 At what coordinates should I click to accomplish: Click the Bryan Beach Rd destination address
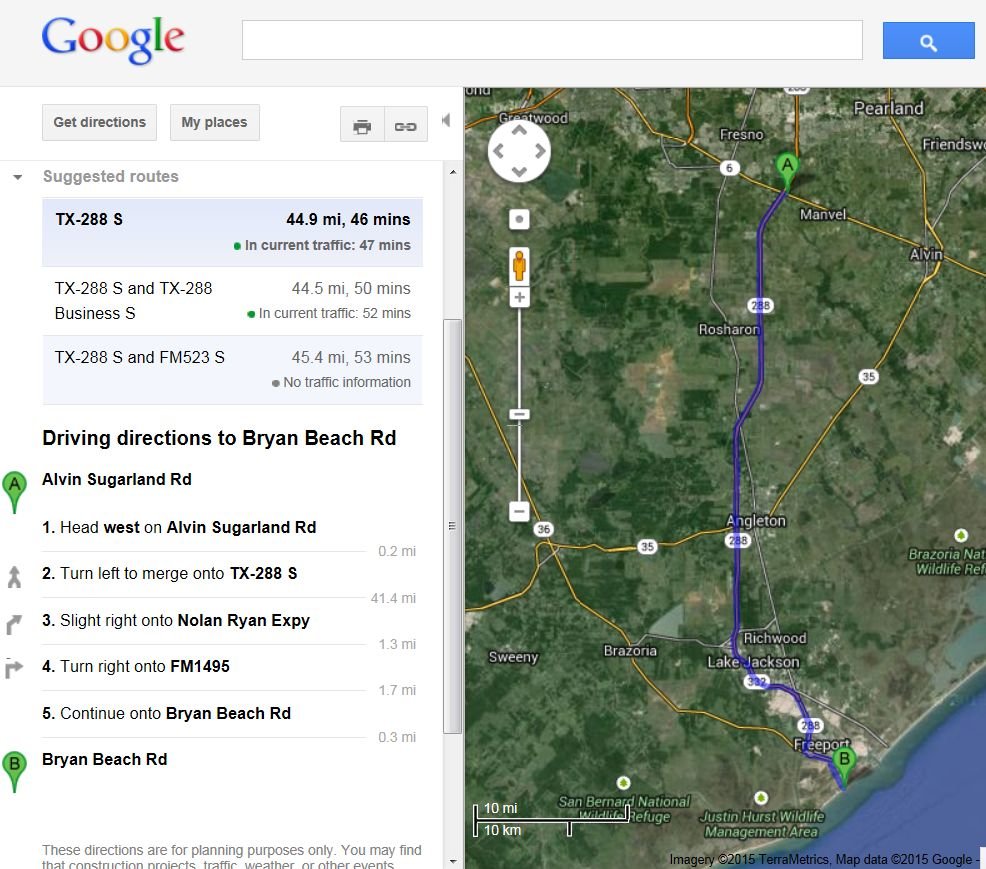[105, 760]
